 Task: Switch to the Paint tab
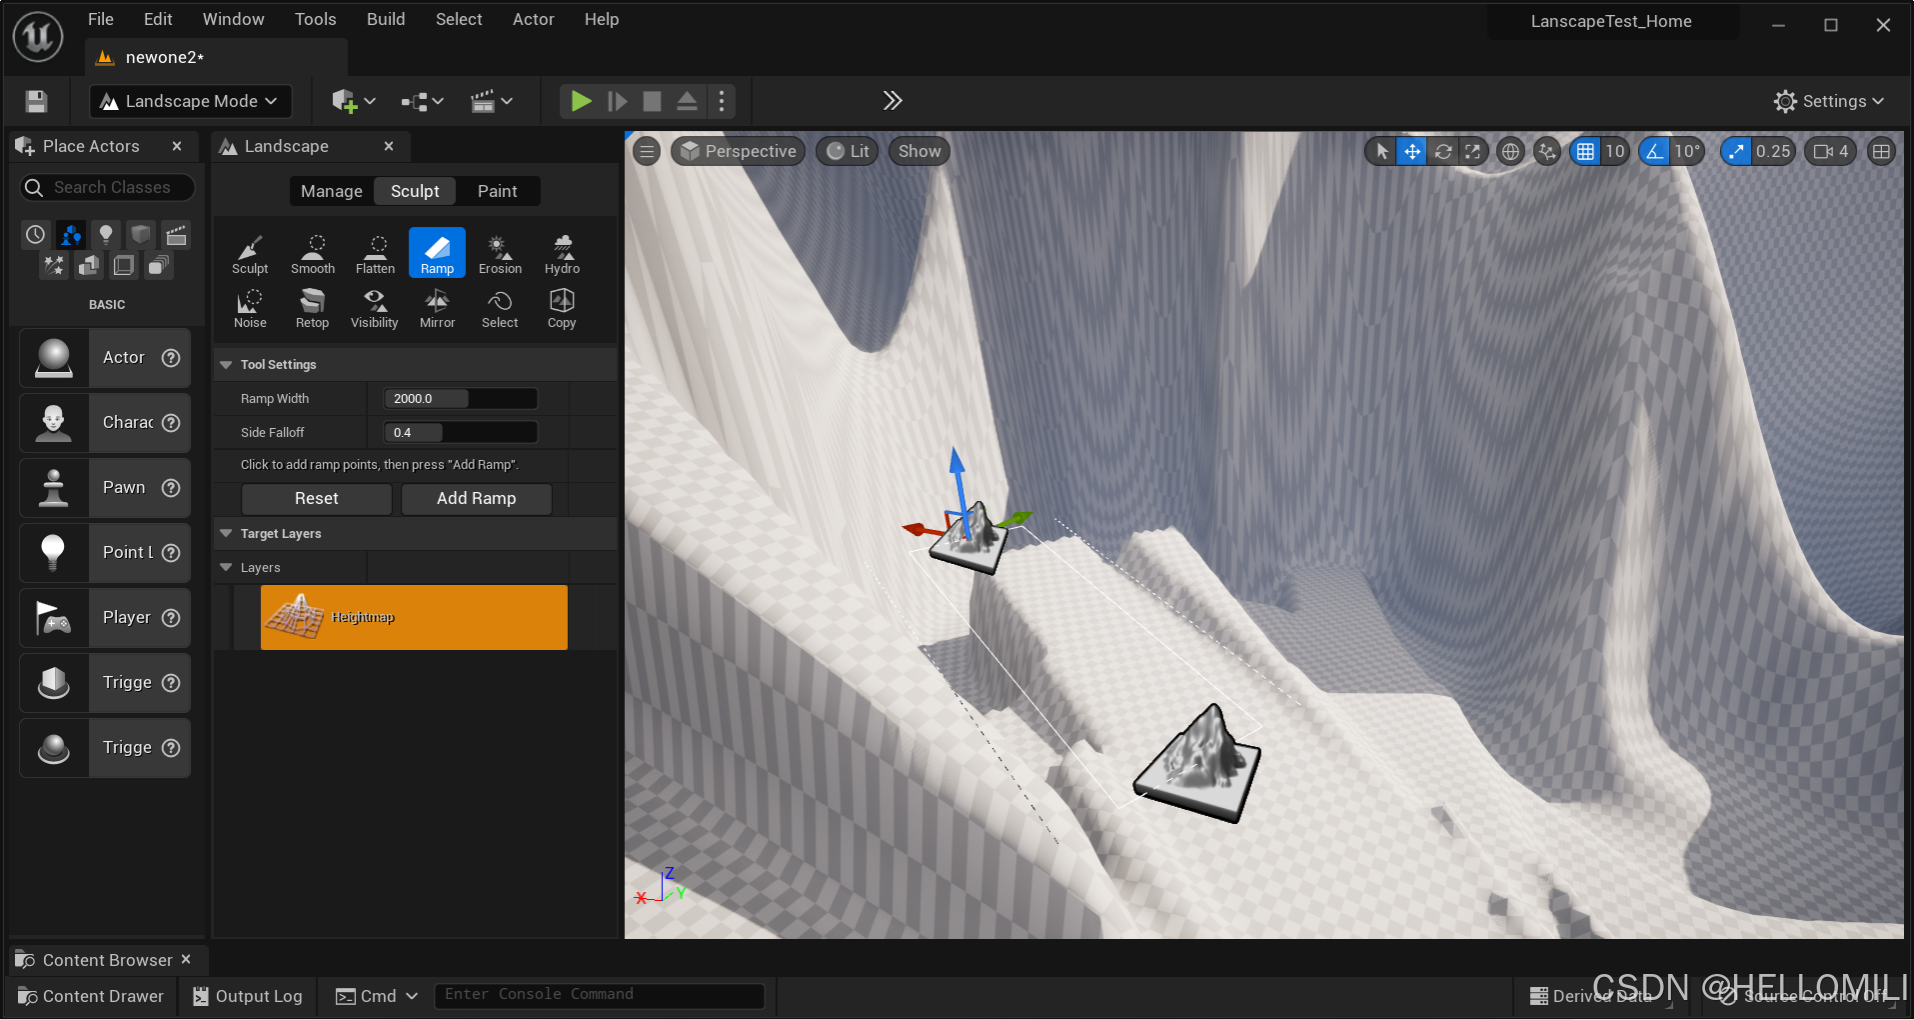coord(497,191)
